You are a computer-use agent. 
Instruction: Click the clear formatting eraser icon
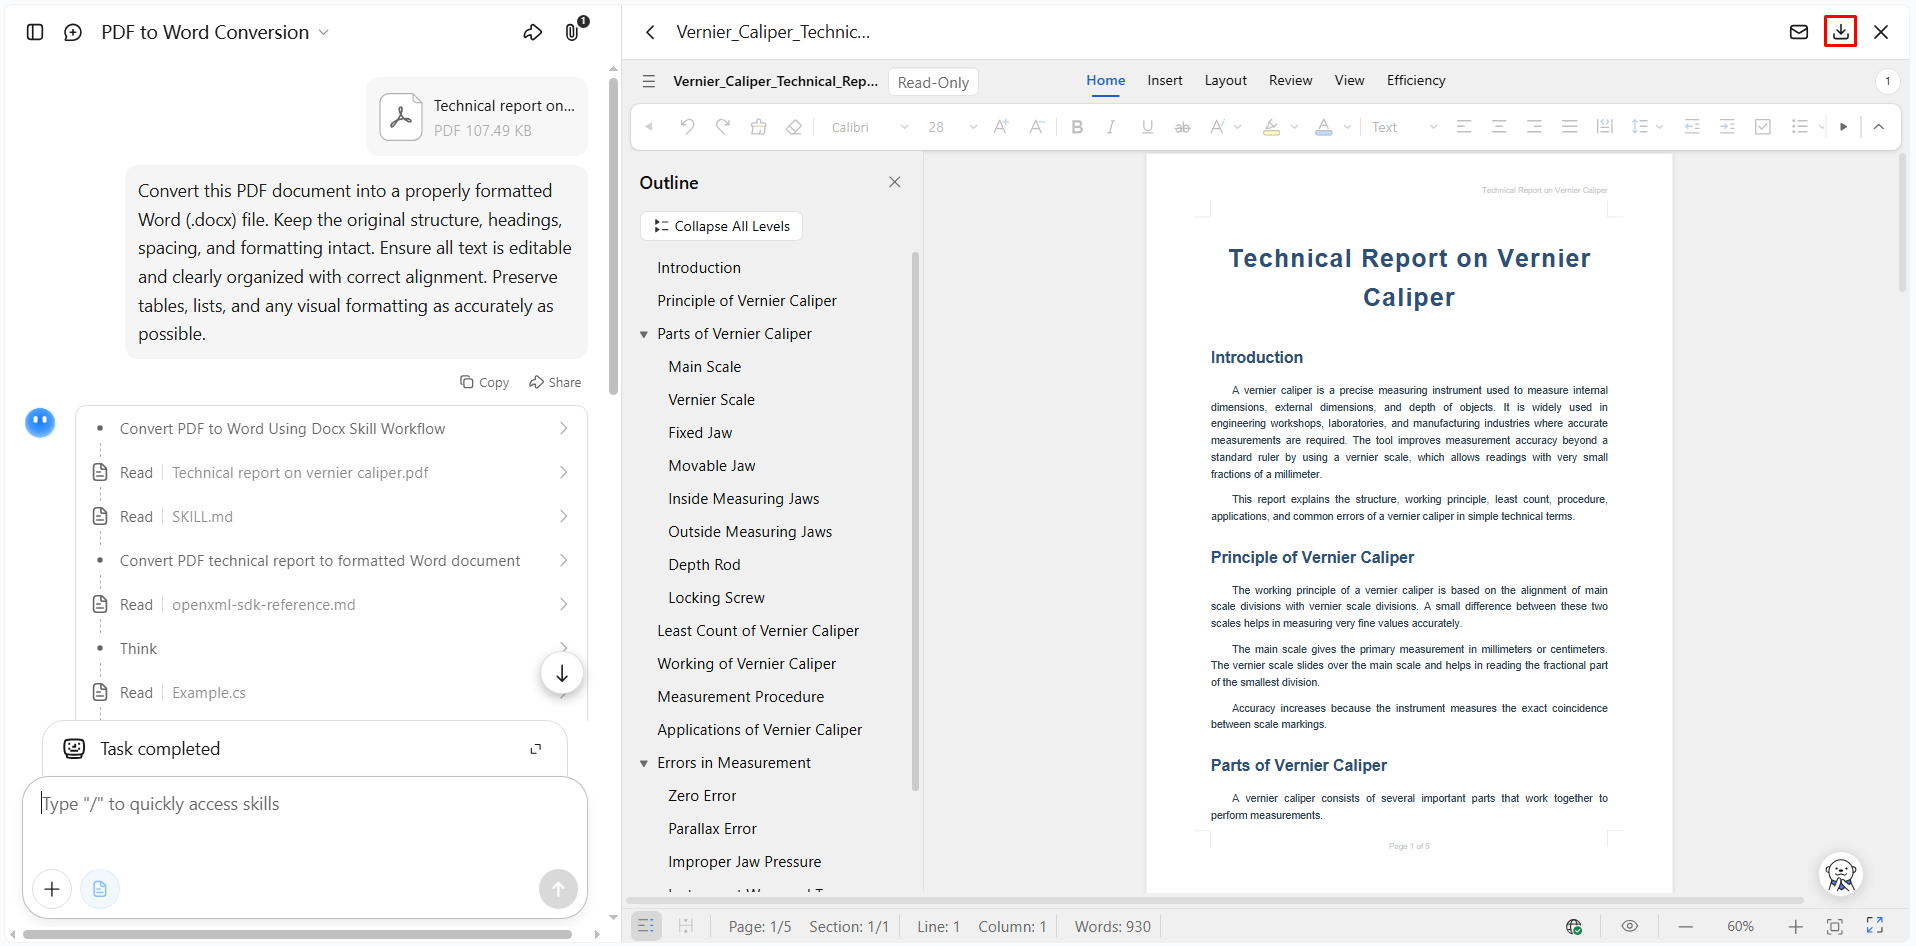(794, 127)
